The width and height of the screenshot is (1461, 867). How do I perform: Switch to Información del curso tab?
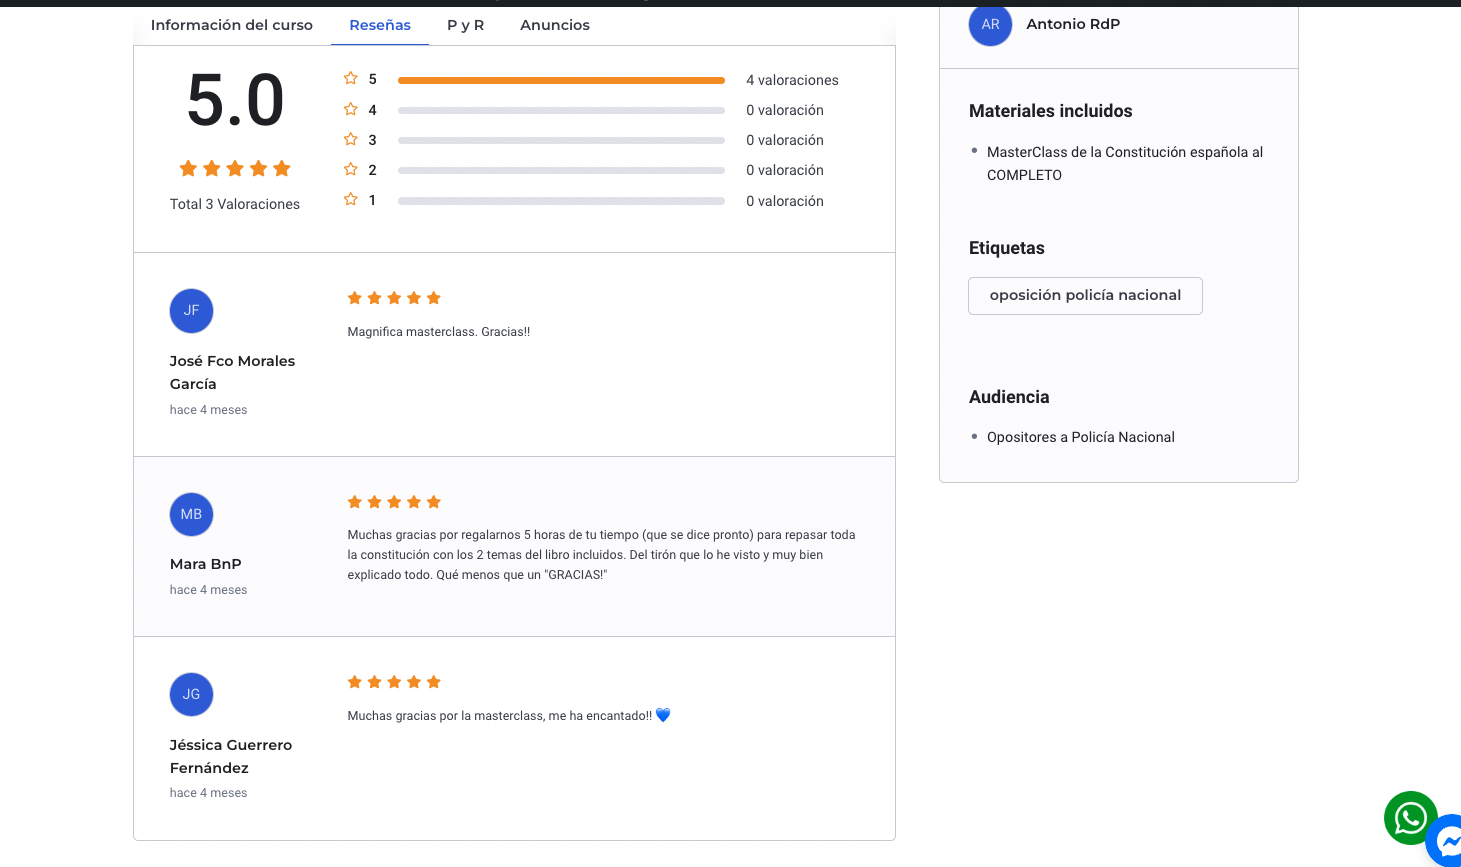pos(232,25)
